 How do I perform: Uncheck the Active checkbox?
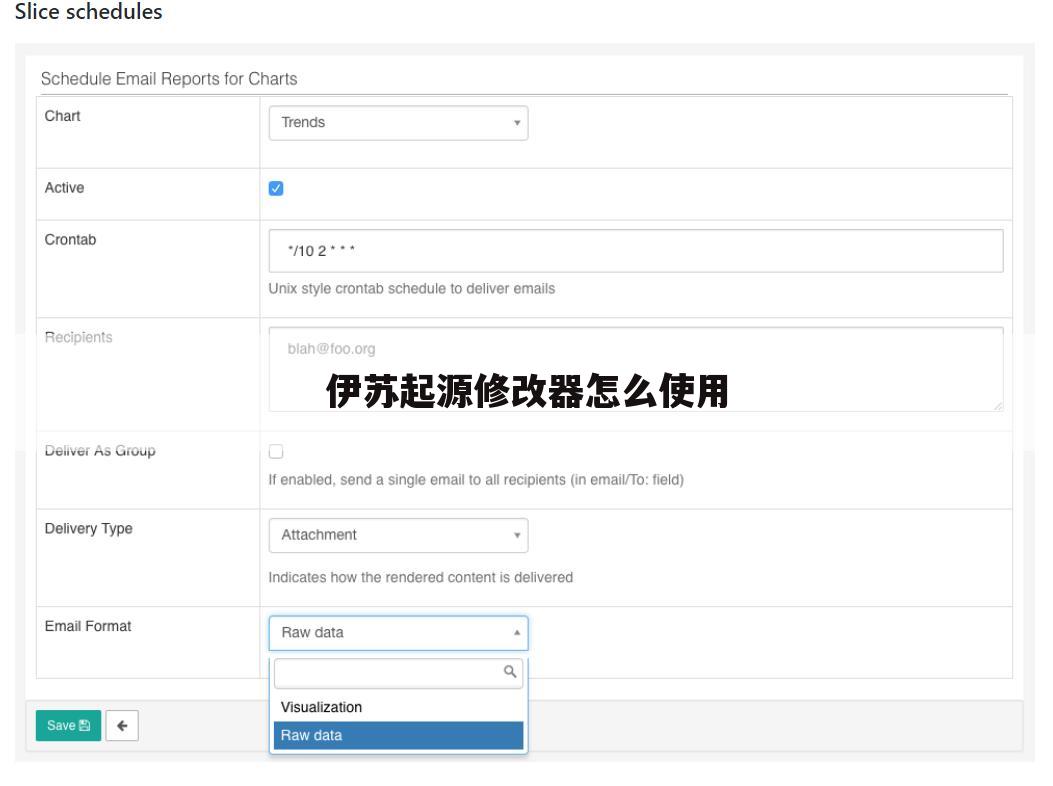click(276, 188)
